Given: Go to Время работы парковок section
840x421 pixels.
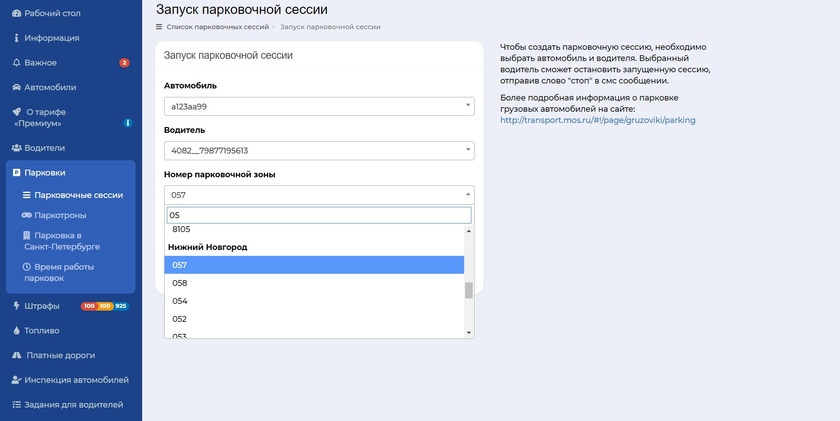Looking at the screenshot, I should (x=65, y=272).
